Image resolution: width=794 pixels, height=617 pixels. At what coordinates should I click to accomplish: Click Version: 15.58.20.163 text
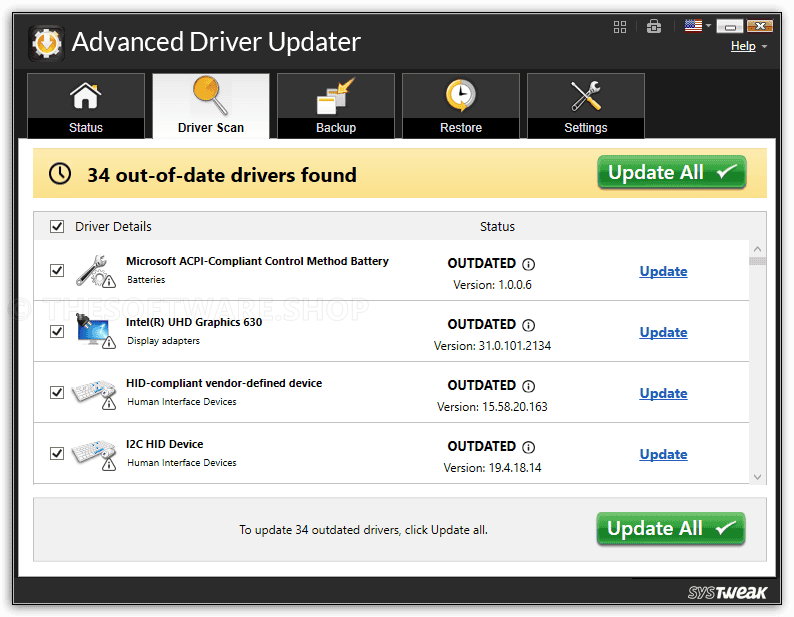click(492, 407)
